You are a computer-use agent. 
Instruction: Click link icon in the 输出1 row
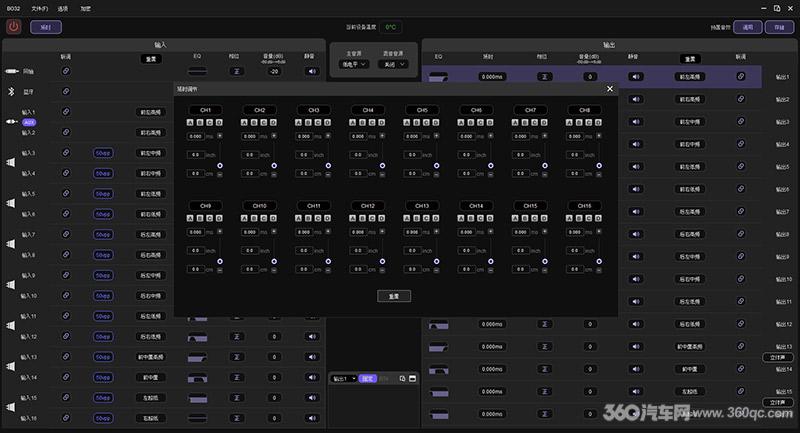741,77
